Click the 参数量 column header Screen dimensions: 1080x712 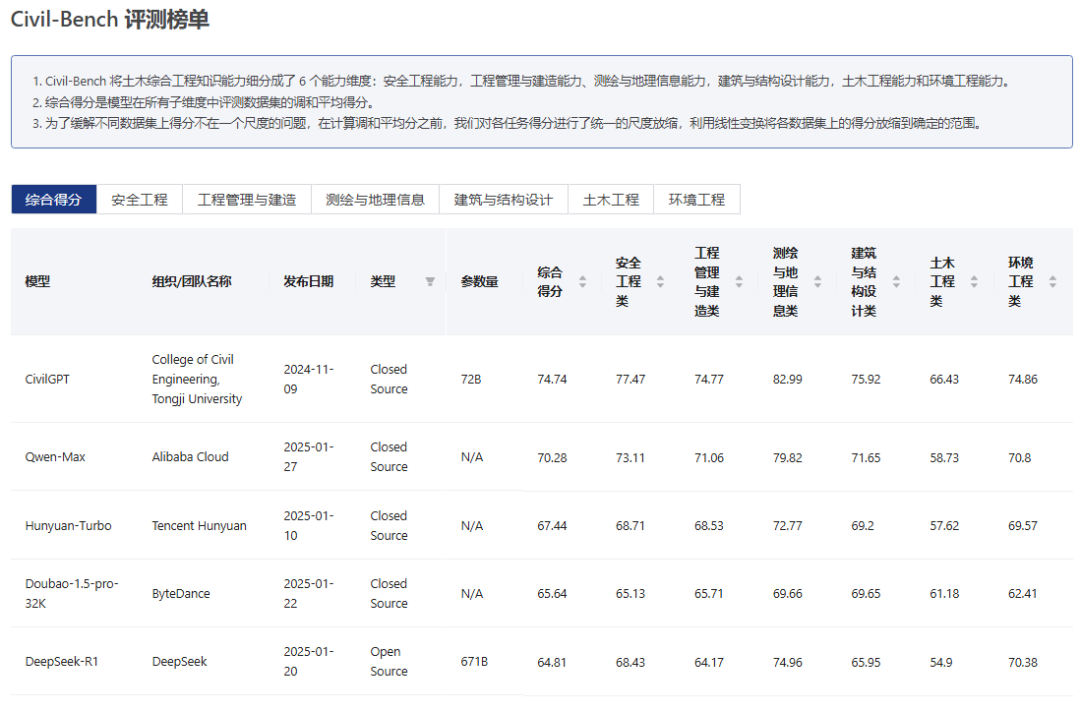coord(479,282)
